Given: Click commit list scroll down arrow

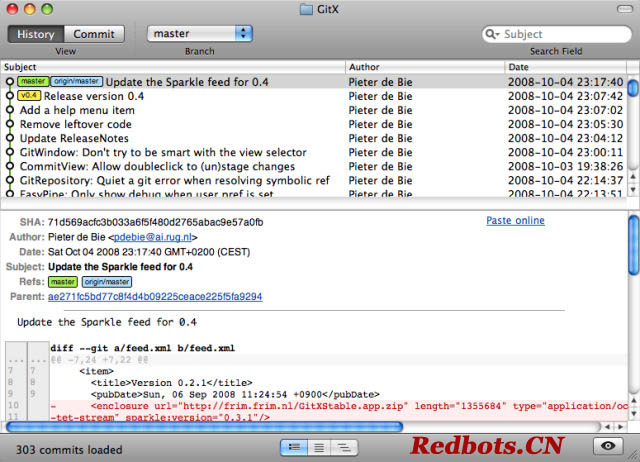Looking at the screenshot, I should click(x=633, y=190).
